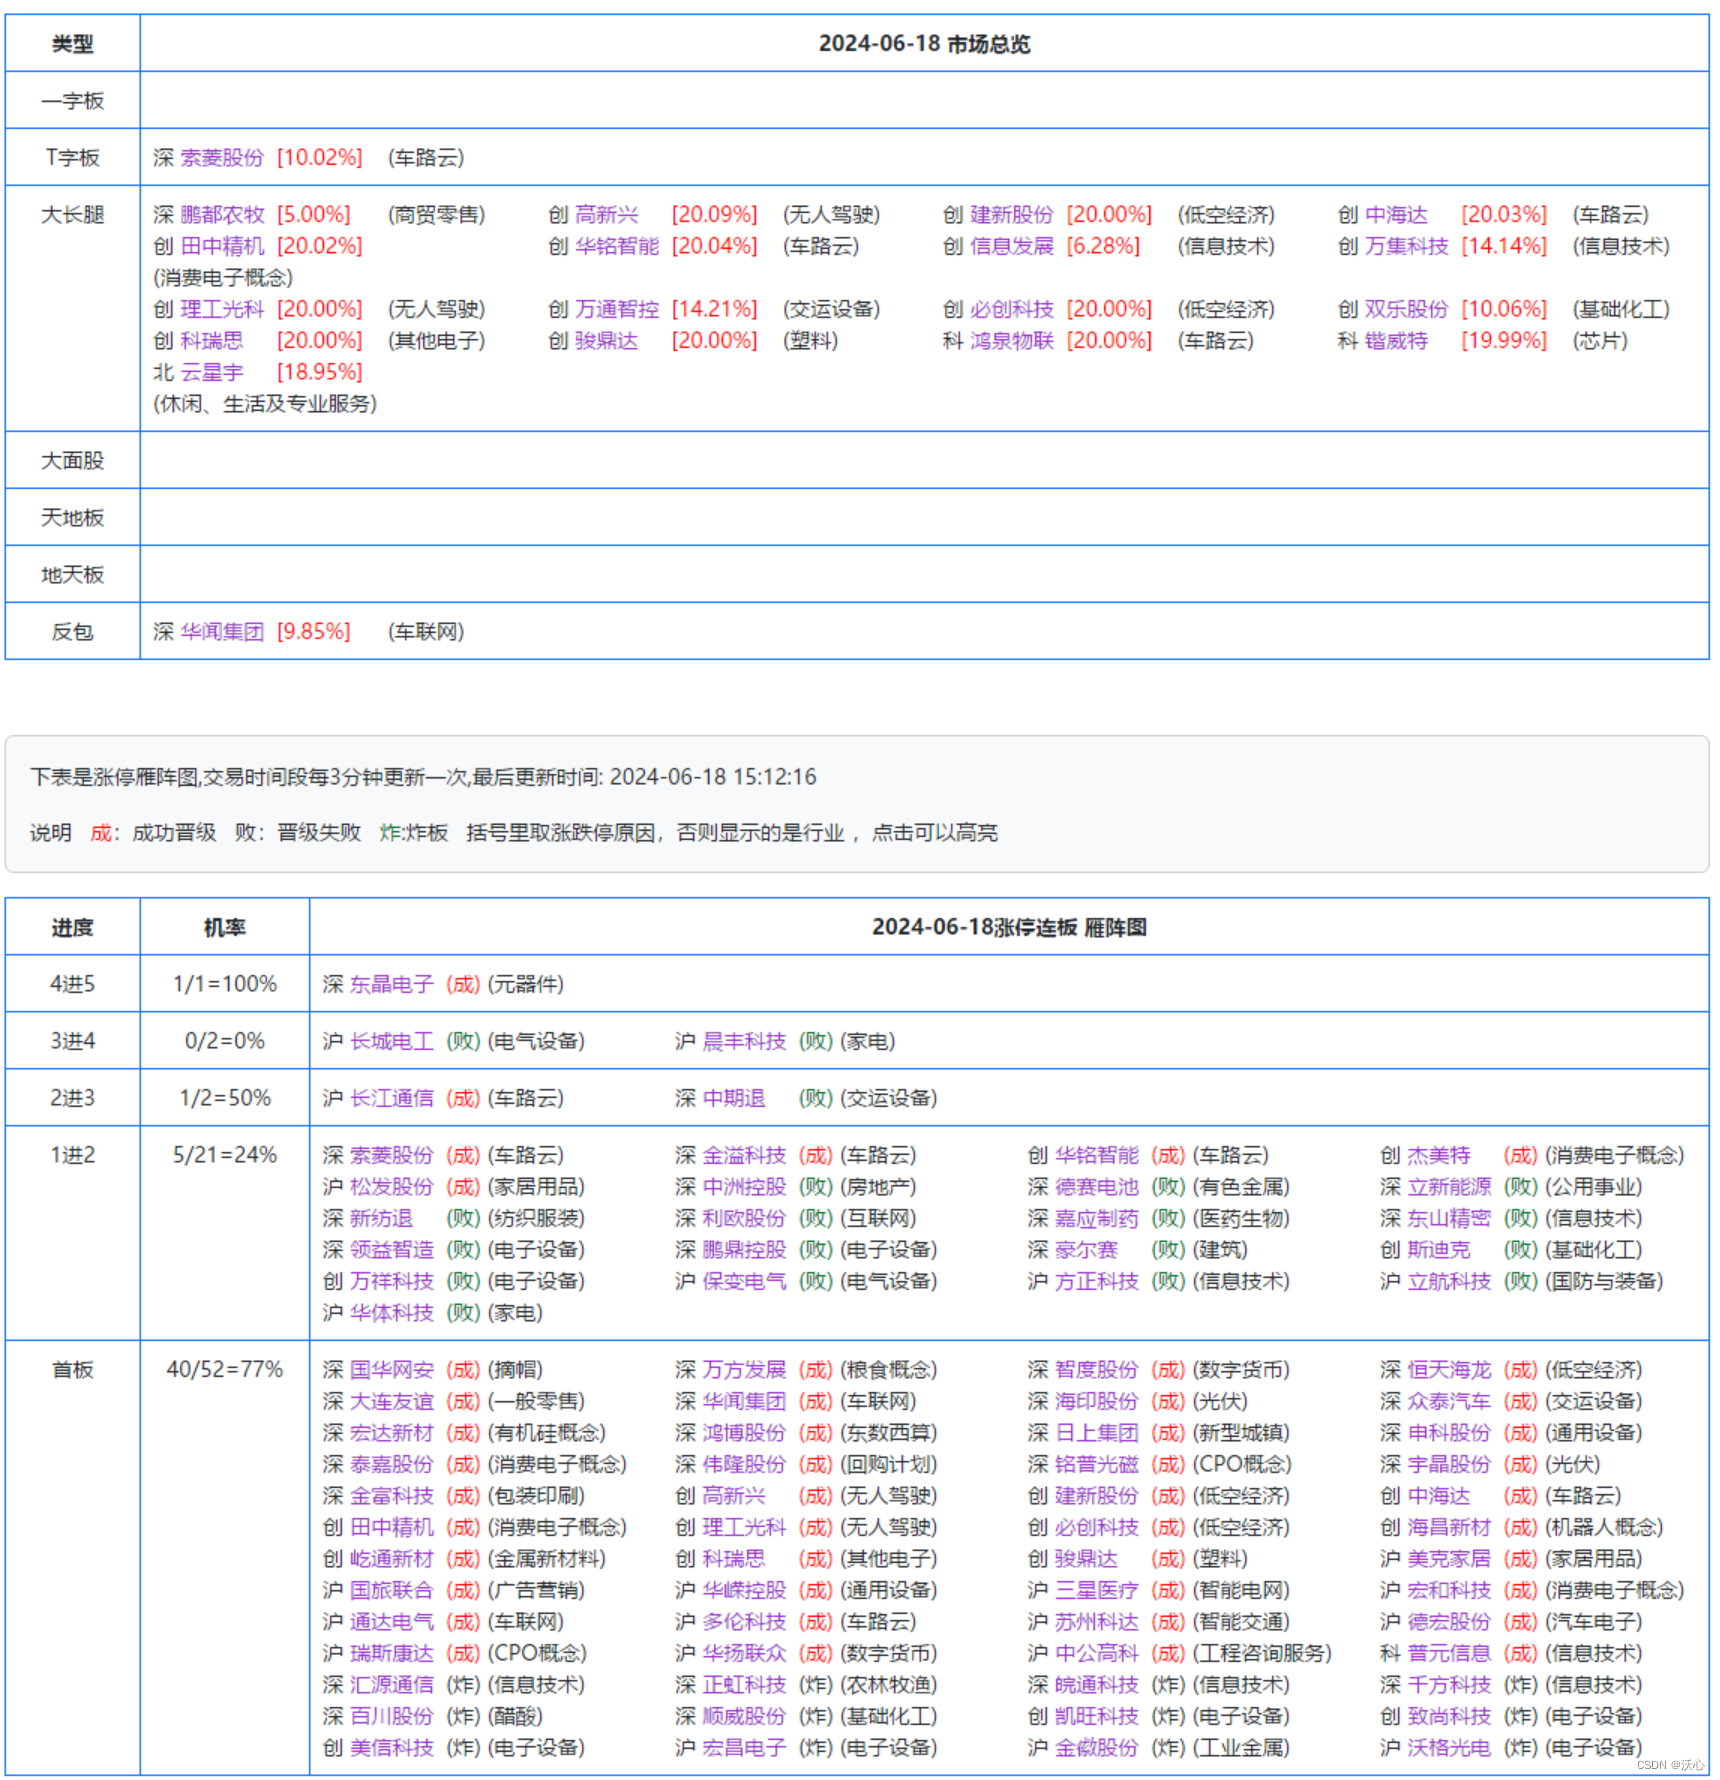The width and height of the screenshot is (1720, 1780).
Task: Select the 三星医疗 stock link
Action: tap(1097, 1590)
